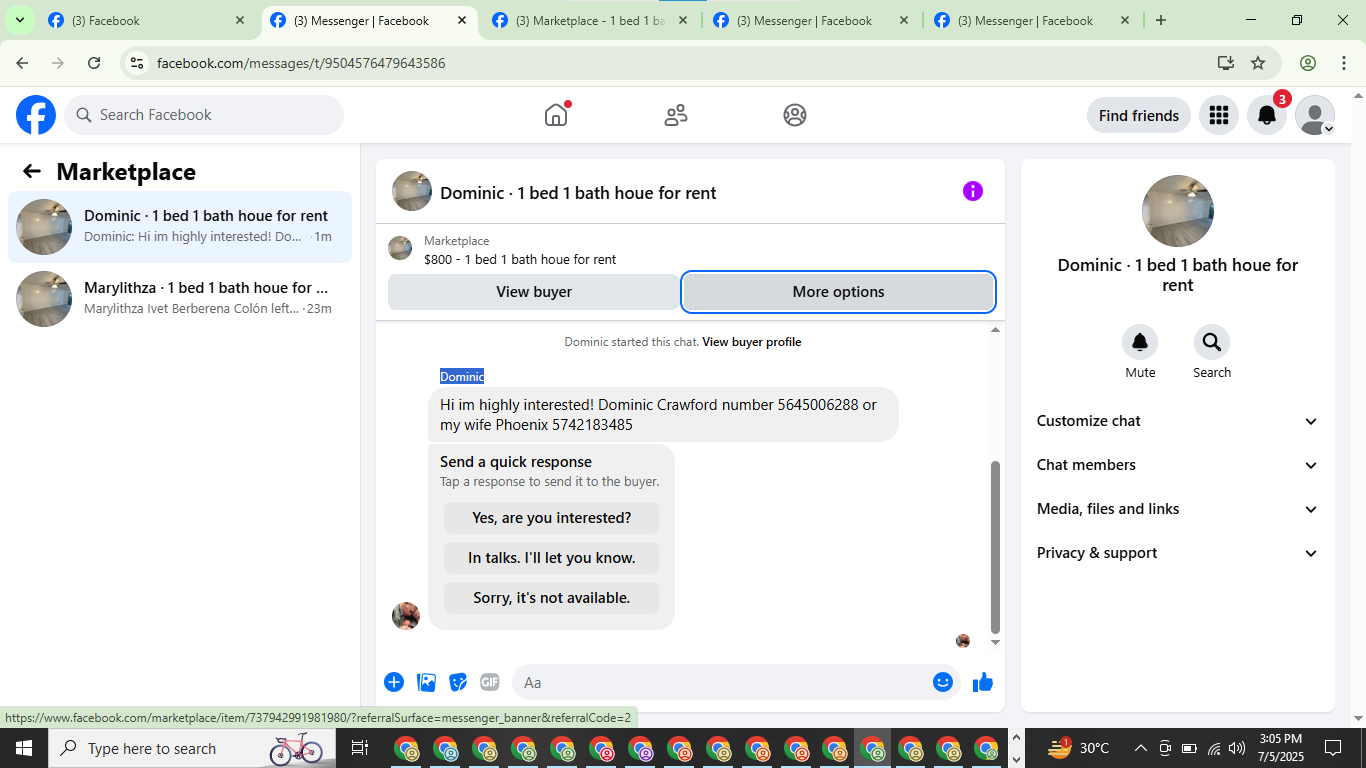Click the browser address bar URL
Screen dimensions: 1366x768
(301, 63)
